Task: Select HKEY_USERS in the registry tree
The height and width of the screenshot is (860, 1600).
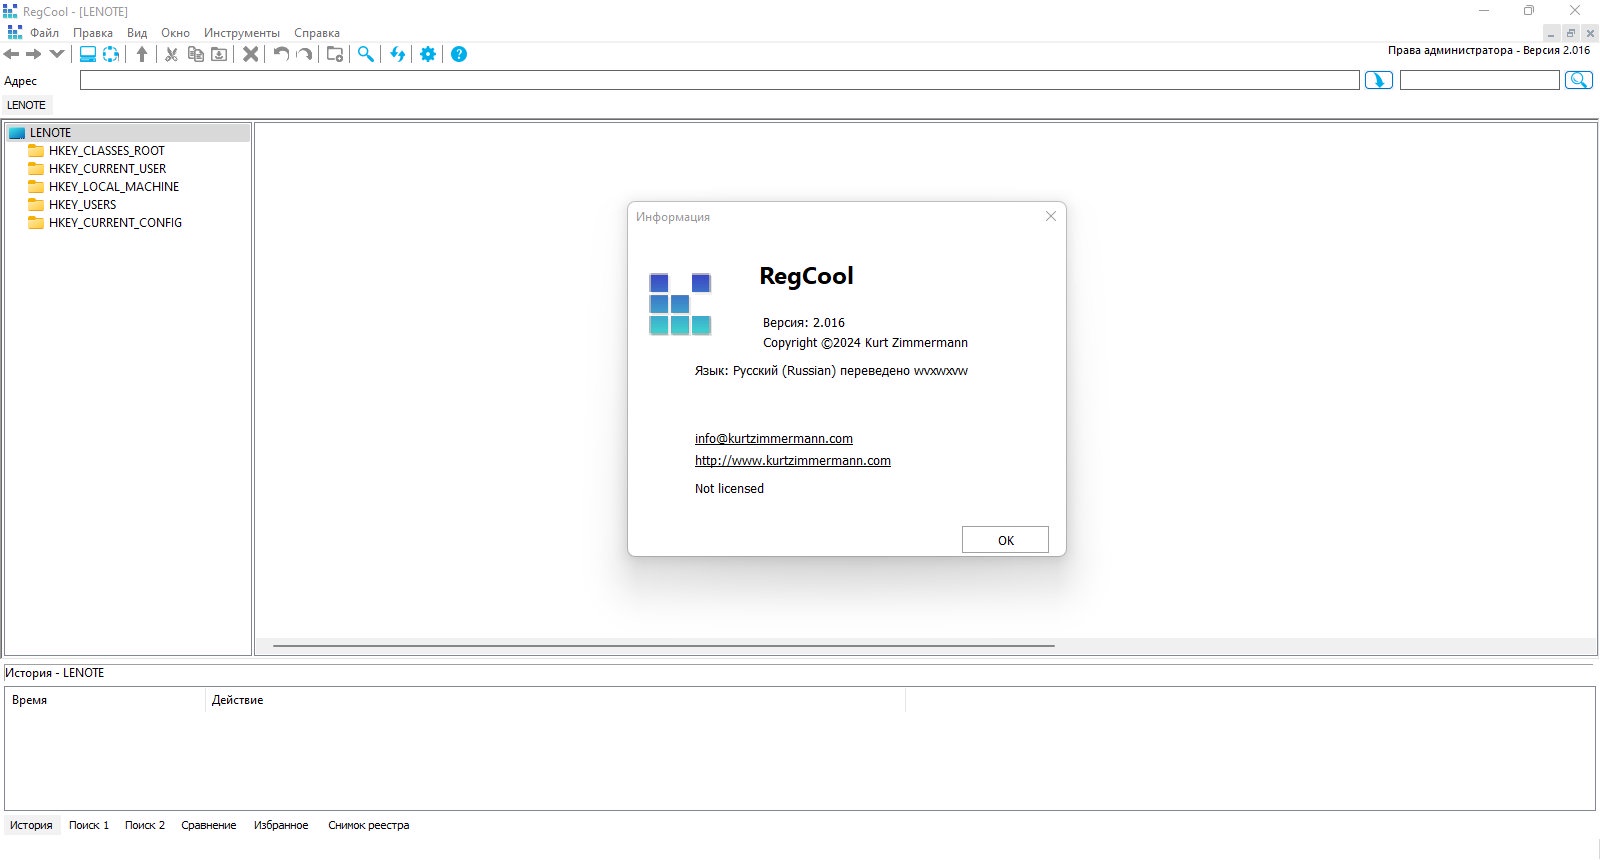Action: 82,205
